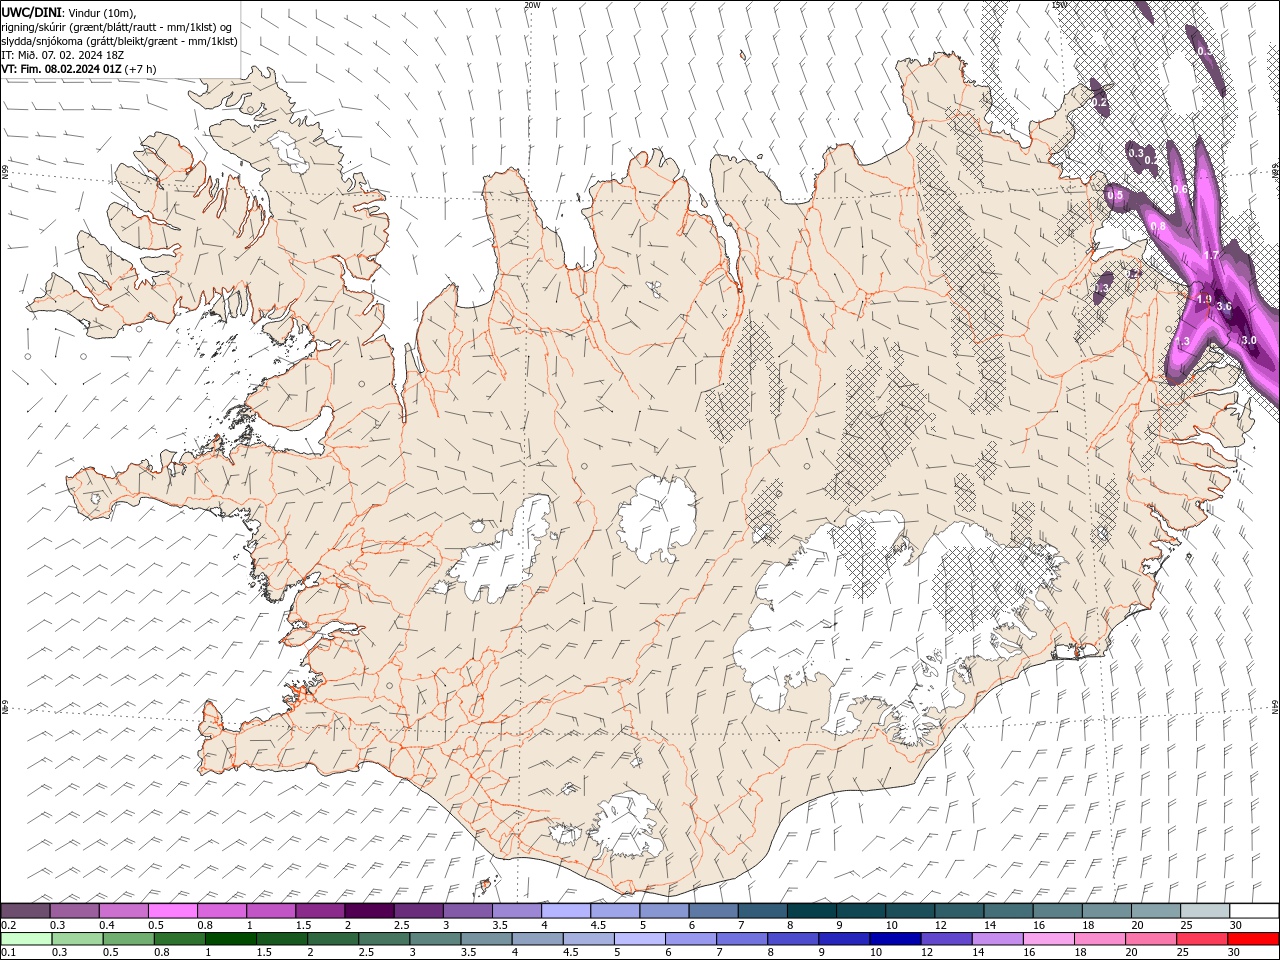The width and height of the screenshot is (1280, 960).
Task: Click the precipitation value label "3.0"
Action: pyautogui.click(x=1248, y=341)
